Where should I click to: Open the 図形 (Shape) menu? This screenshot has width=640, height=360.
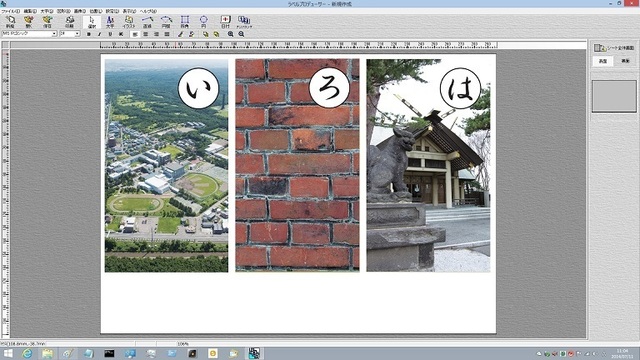click(64, 11)
